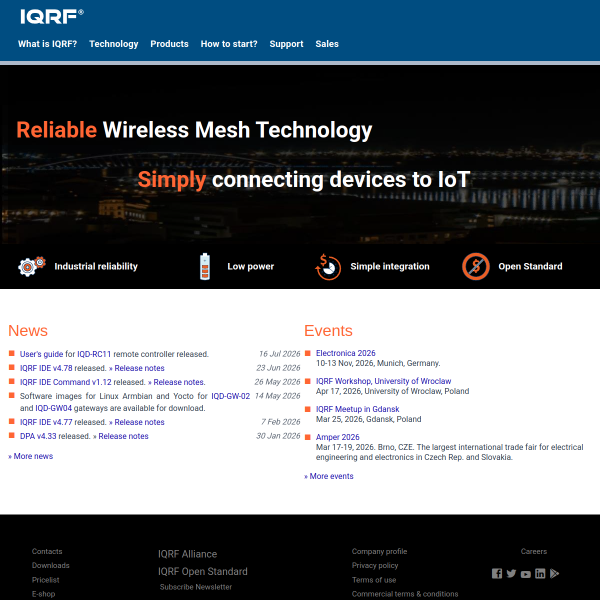Open Company profile footer link
This screenshot has width=600, height=600.
point(380,551)
